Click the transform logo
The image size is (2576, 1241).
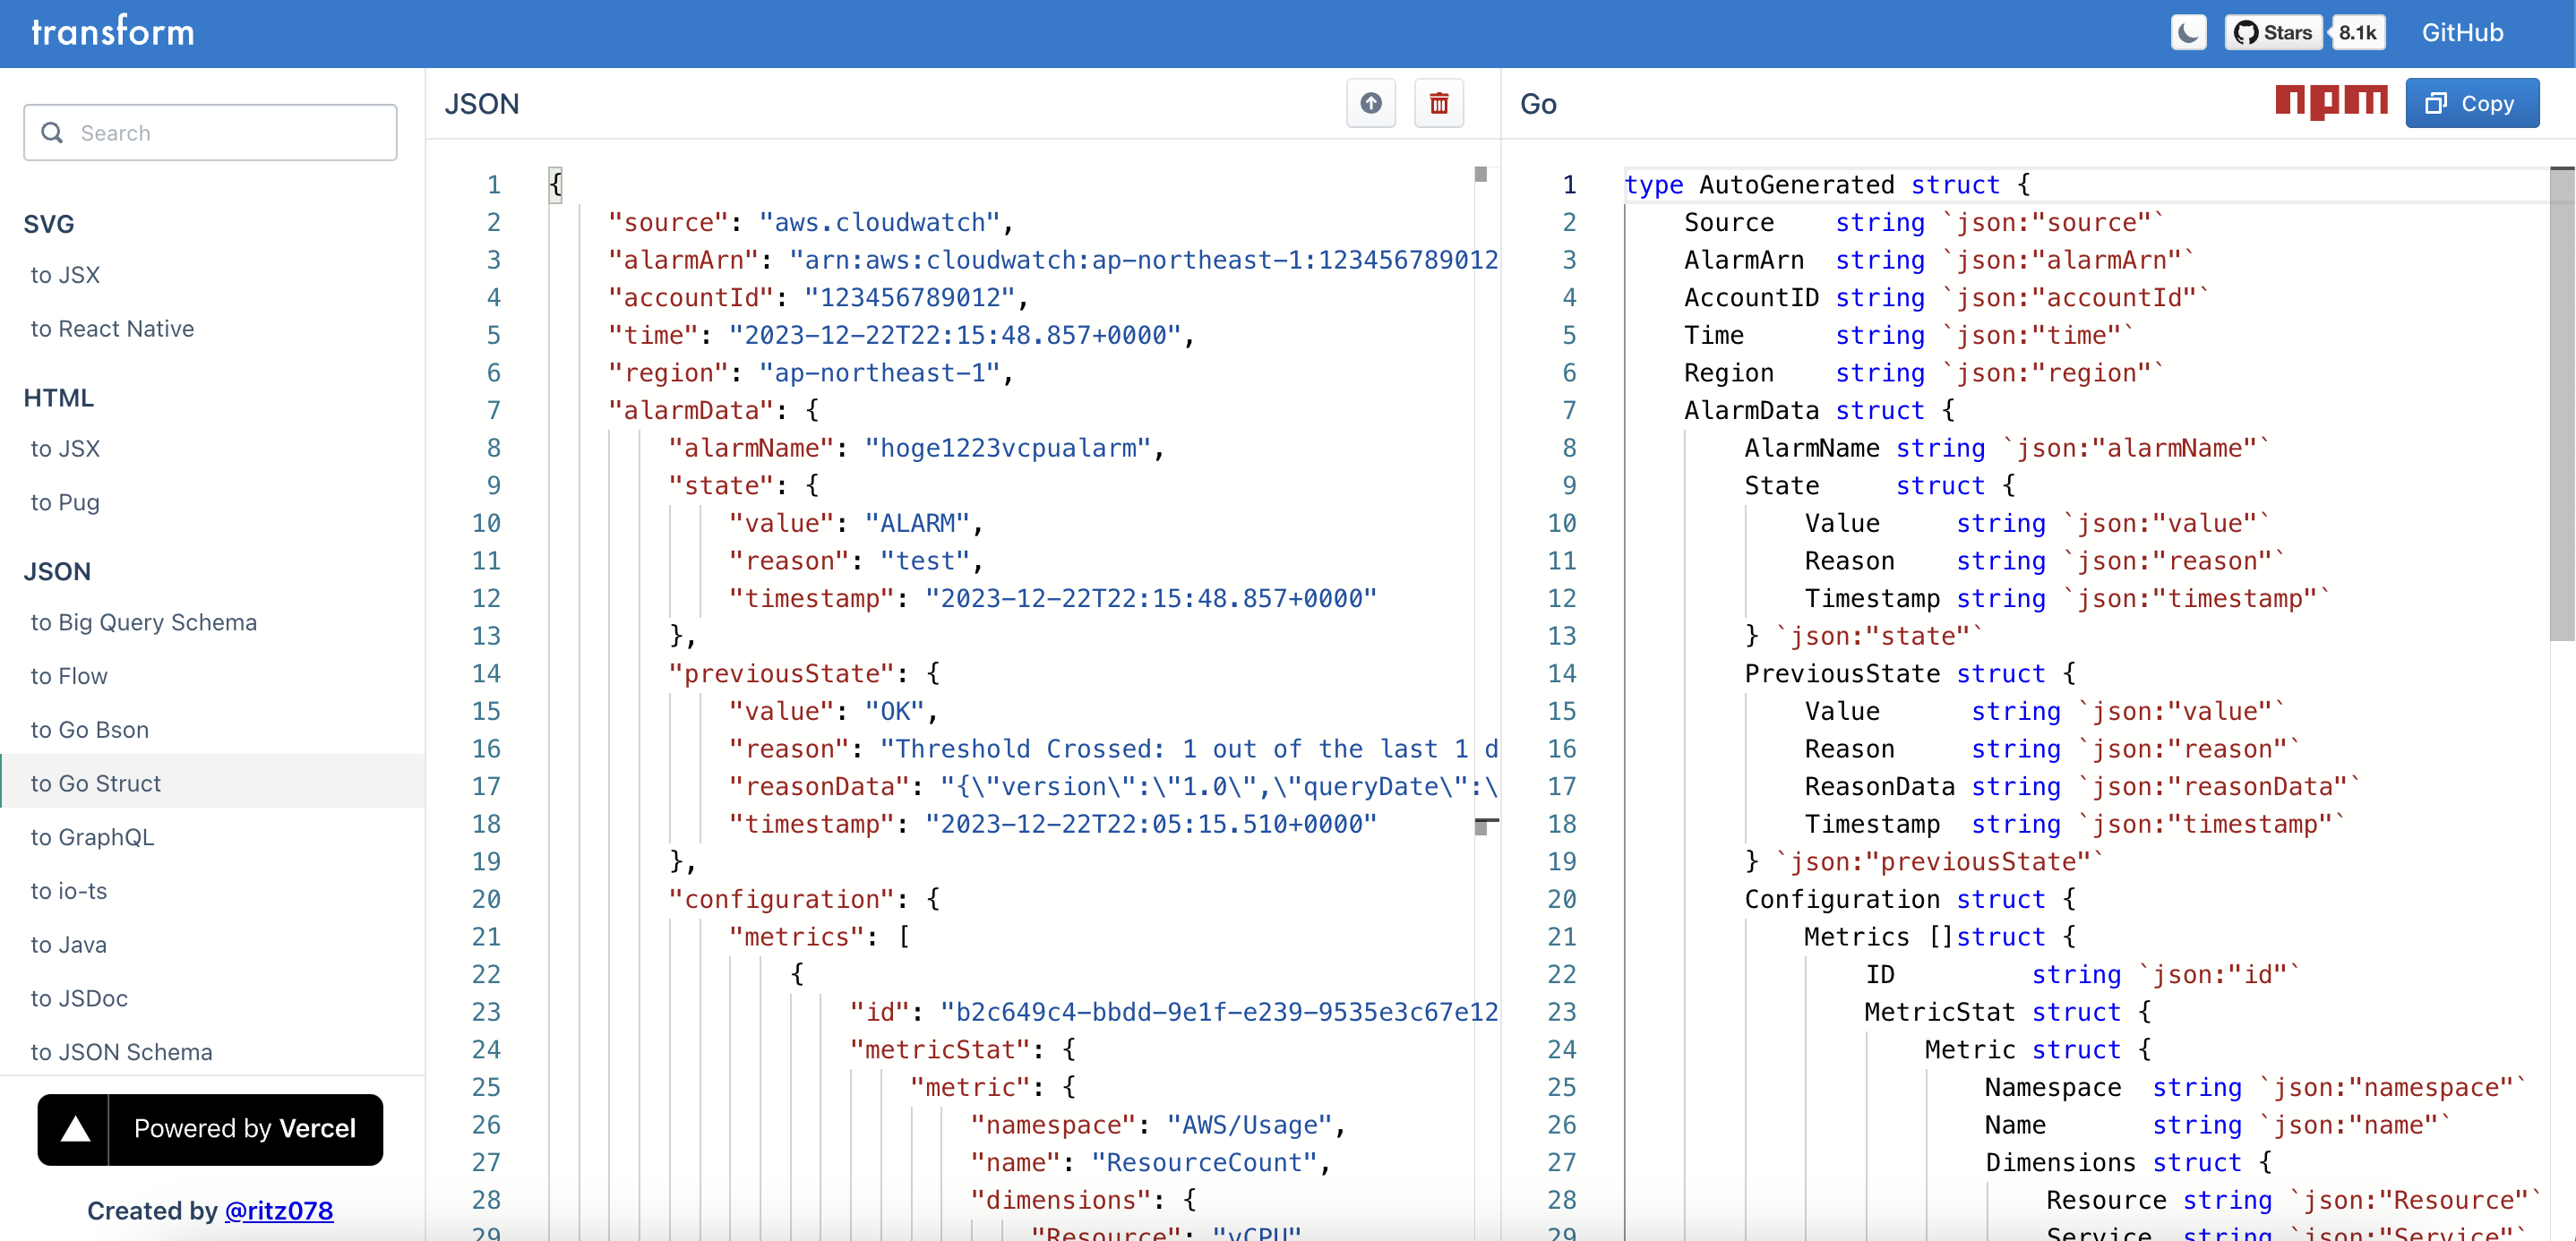point(112,32)
